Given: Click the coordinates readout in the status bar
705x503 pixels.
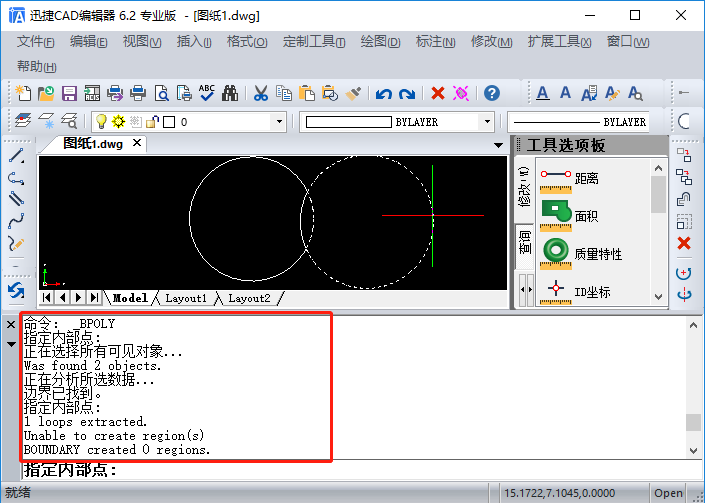Looking at the screenshot, I should pyautogui.click(x=560, y=493).
